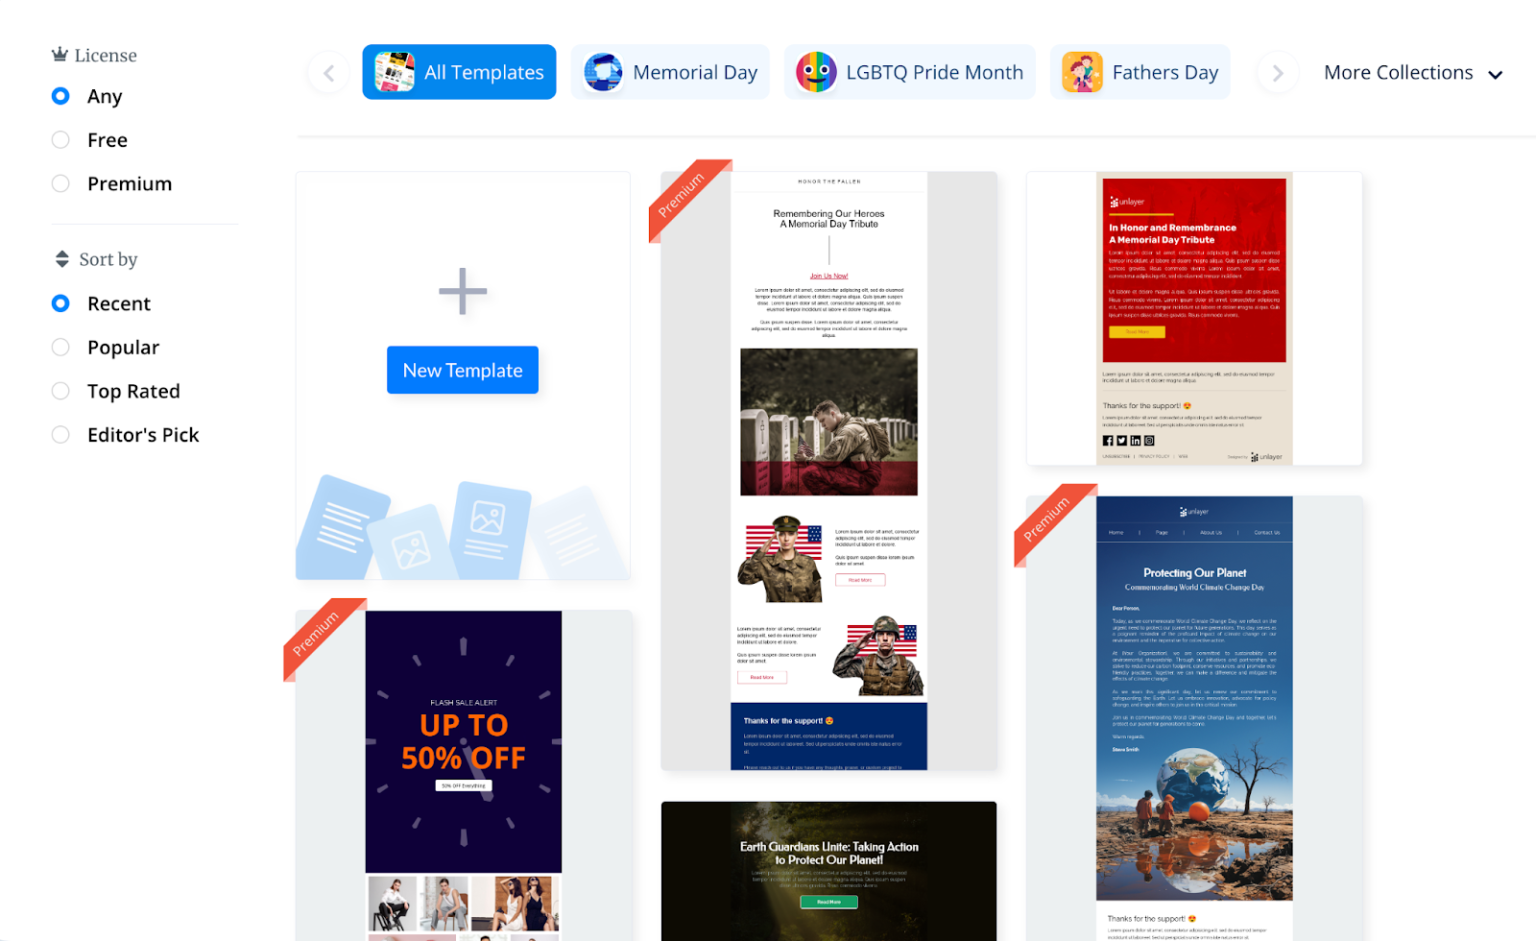Image resolution: width=1536 pixels, height=941 pixels.
Task: Click the plus icon on the New Template card
Action: [x=462, y=291]
